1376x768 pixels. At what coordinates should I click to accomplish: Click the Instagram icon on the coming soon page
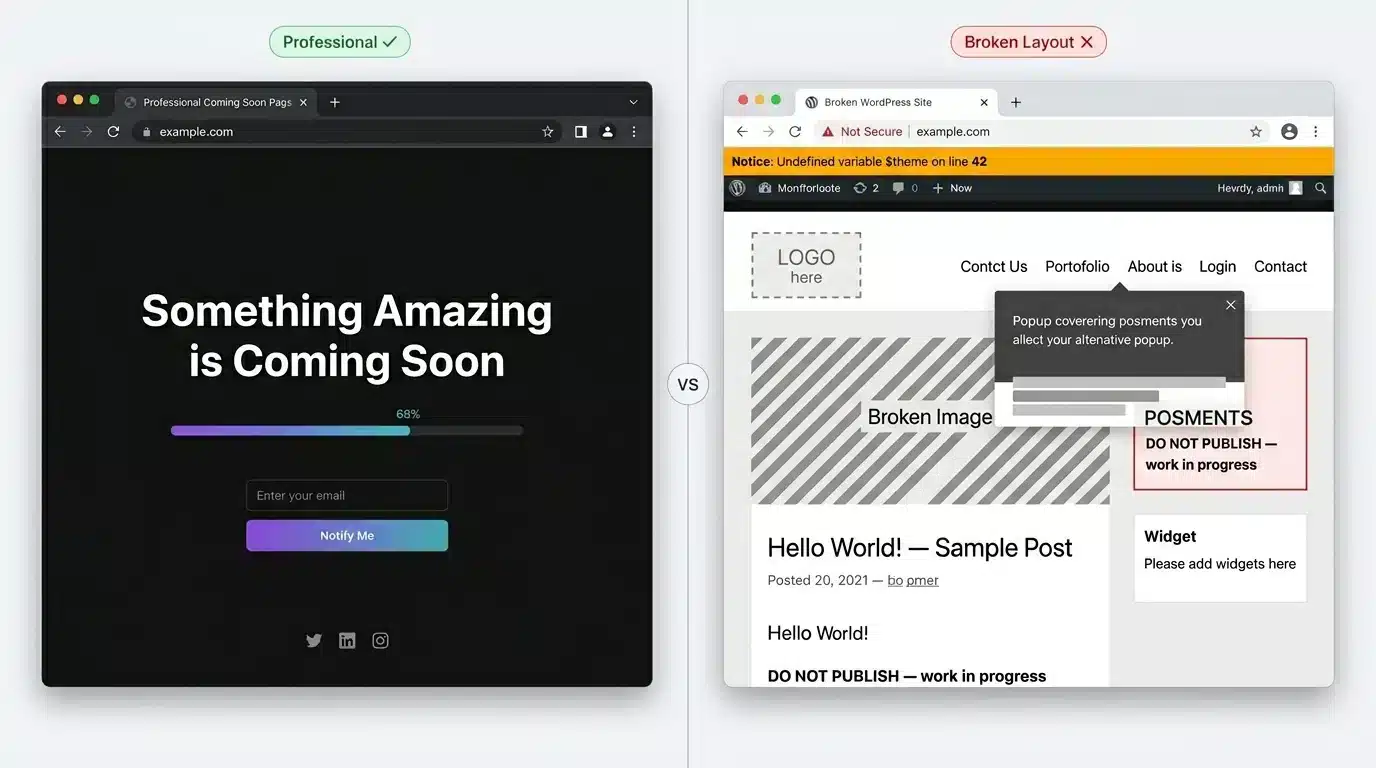tap(380, 640)
